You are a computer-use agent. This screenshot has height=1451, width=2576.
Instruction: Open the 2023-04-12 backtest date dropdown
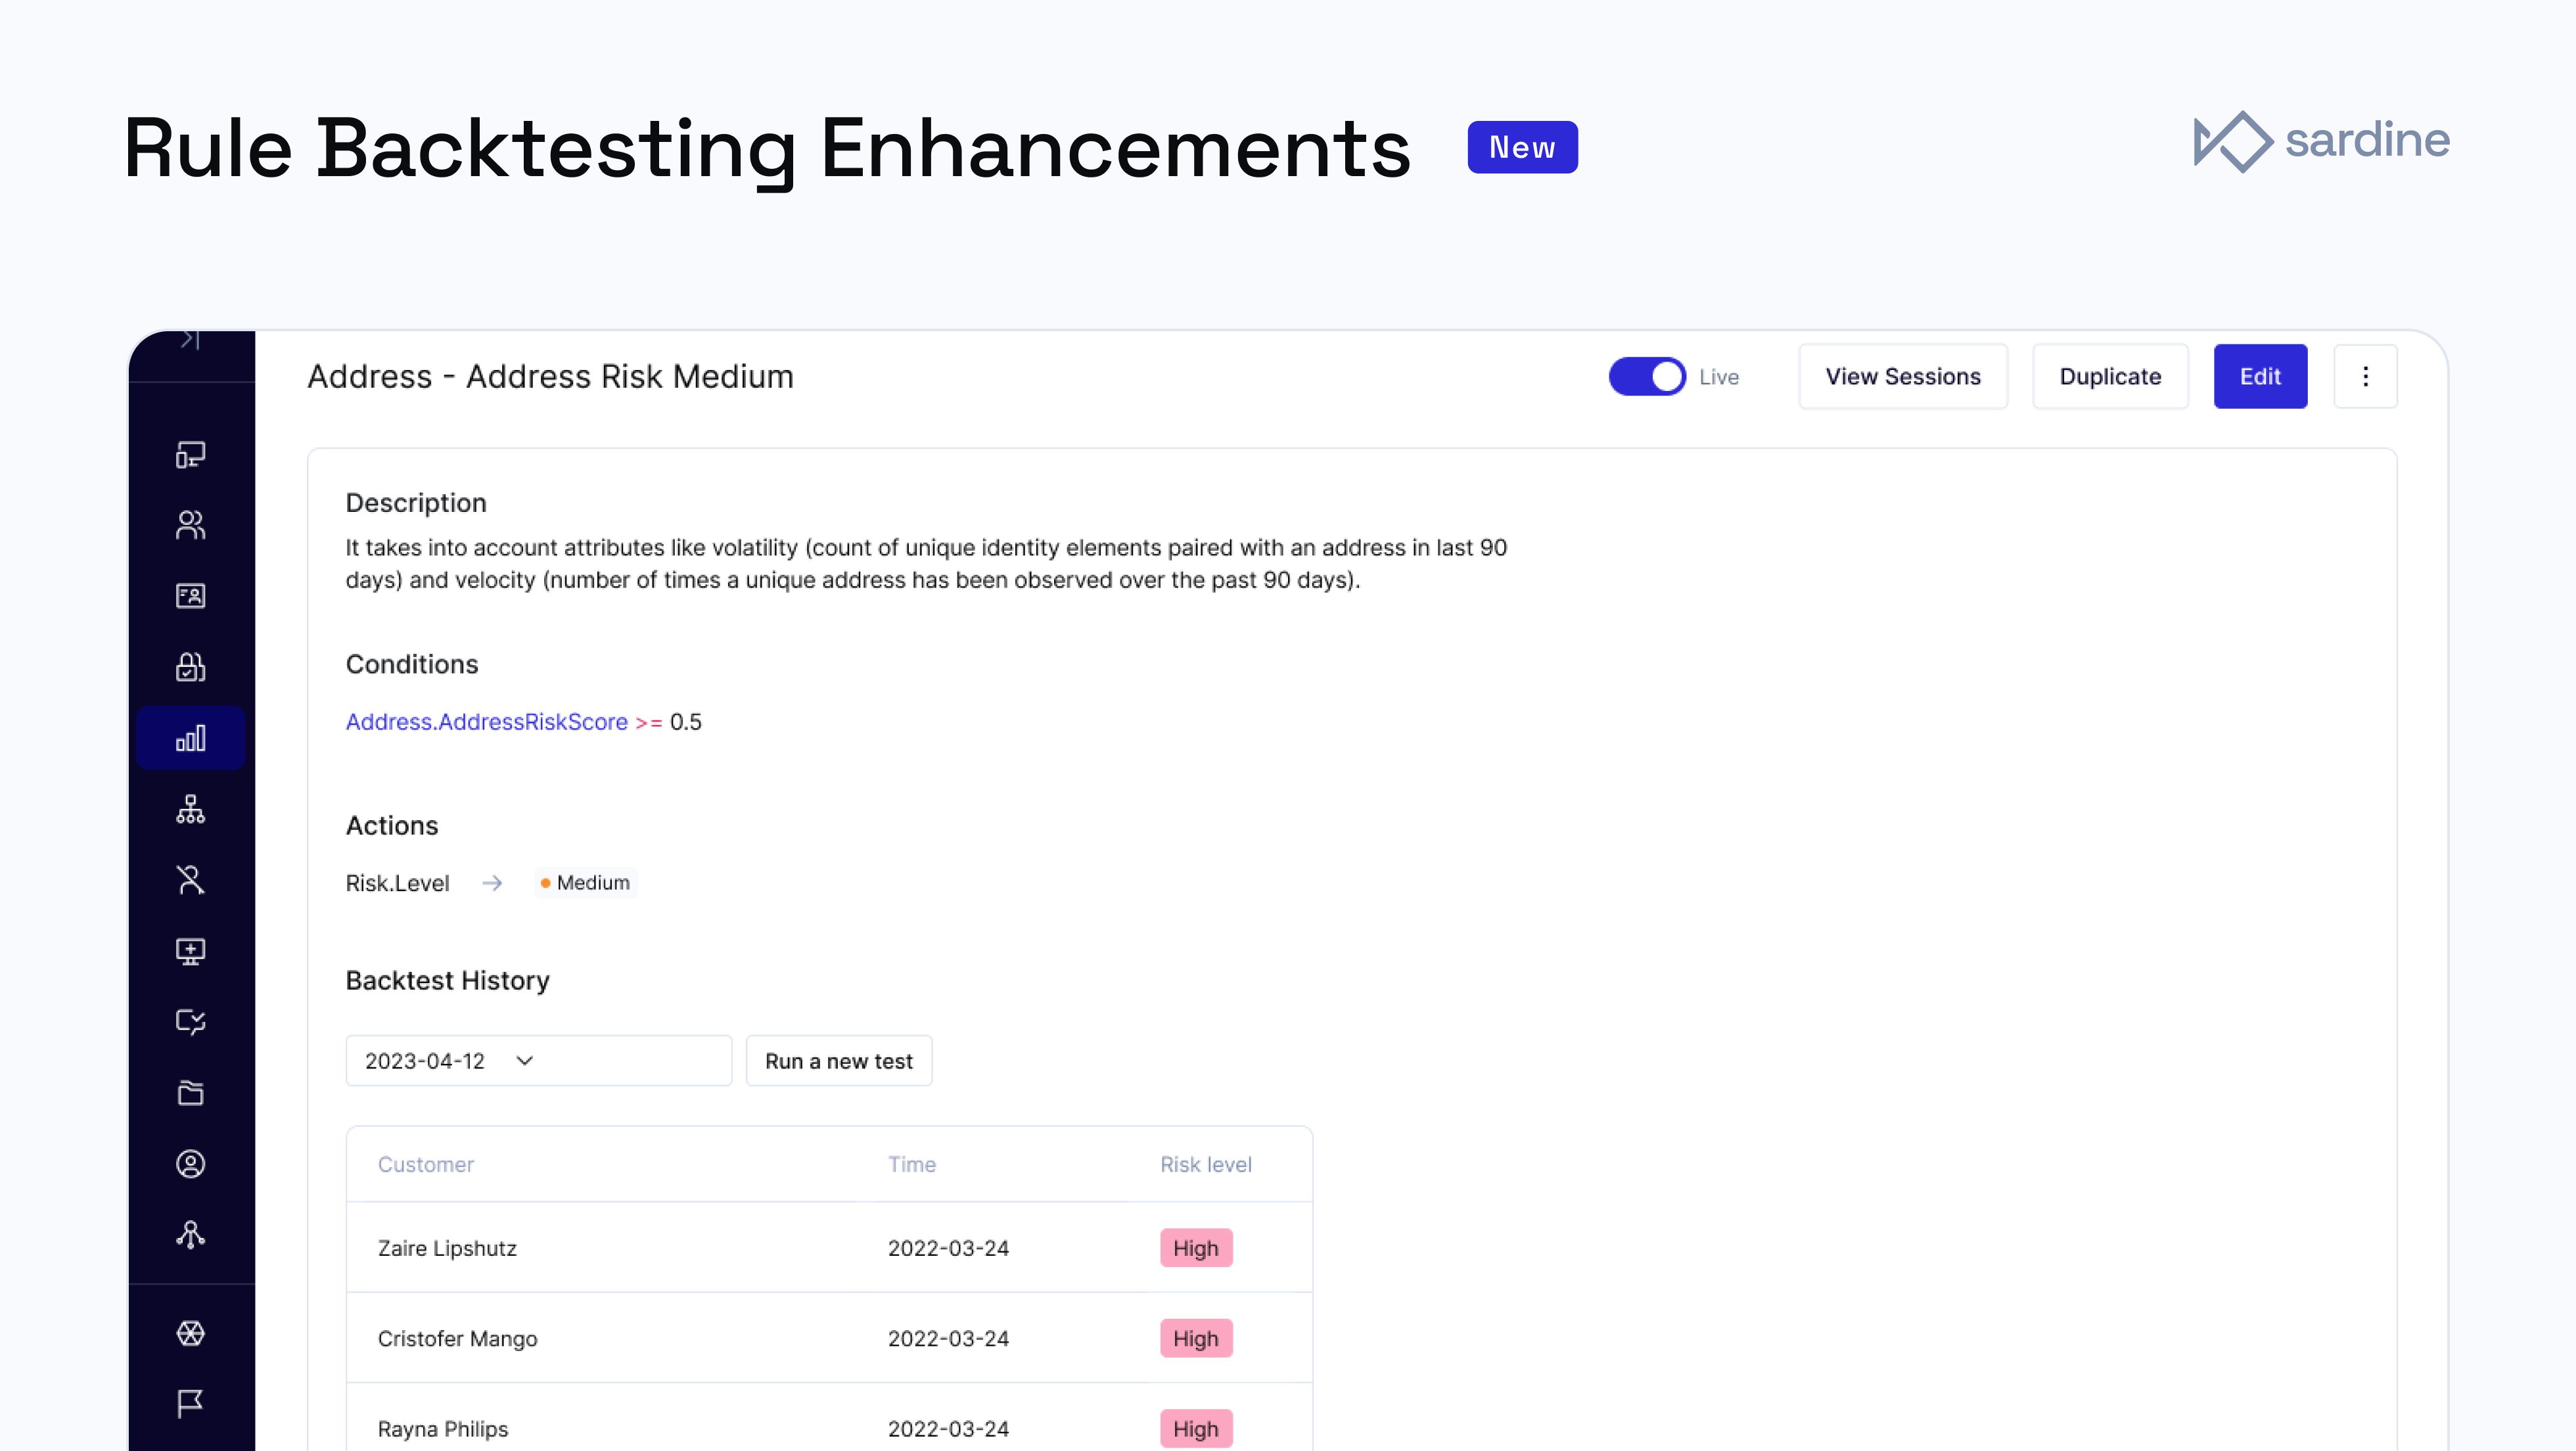[x=538, y=1061]
